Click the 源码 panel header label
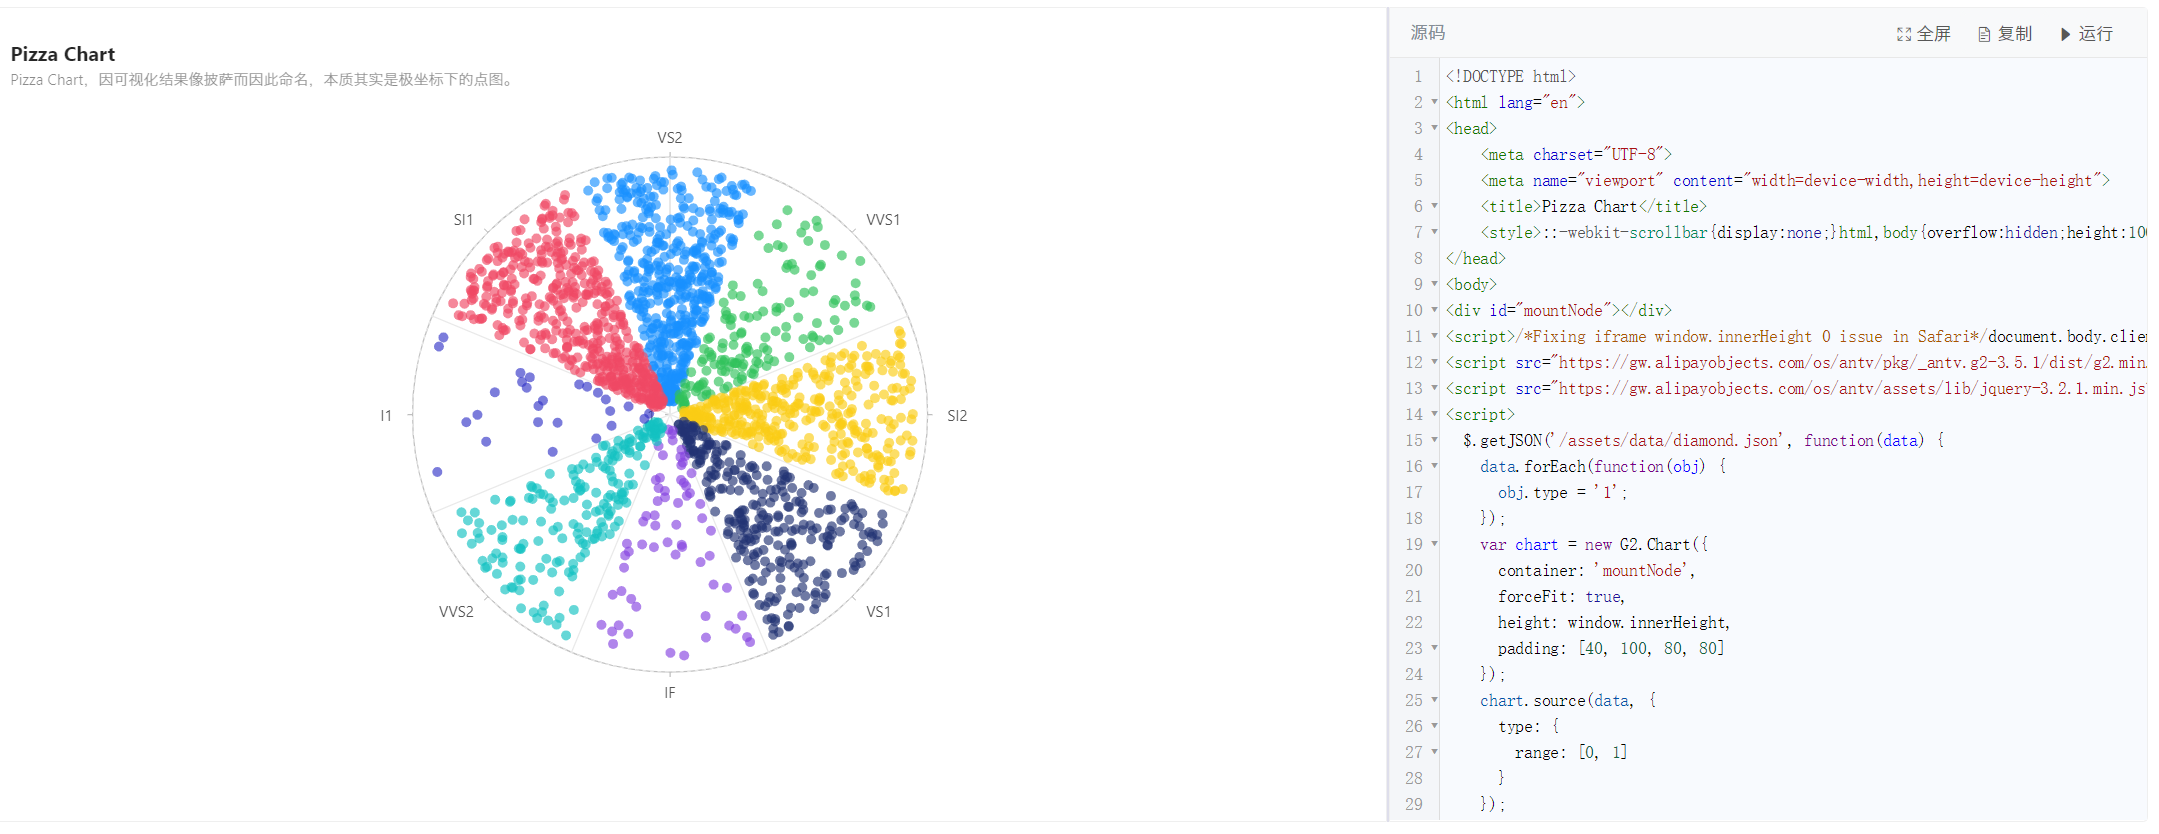The height and width of the screenshot is (834, 2159). 1427,33
